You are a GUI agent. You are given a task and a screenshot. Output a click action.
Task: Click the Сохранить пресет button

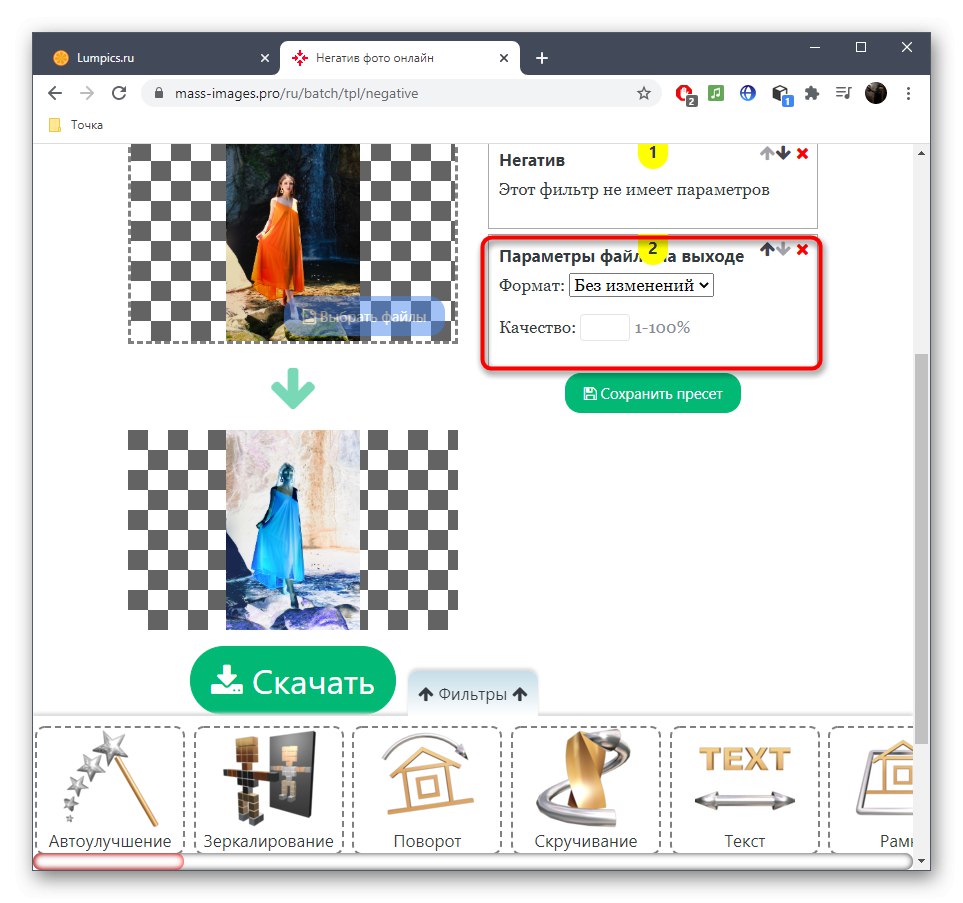653,394
